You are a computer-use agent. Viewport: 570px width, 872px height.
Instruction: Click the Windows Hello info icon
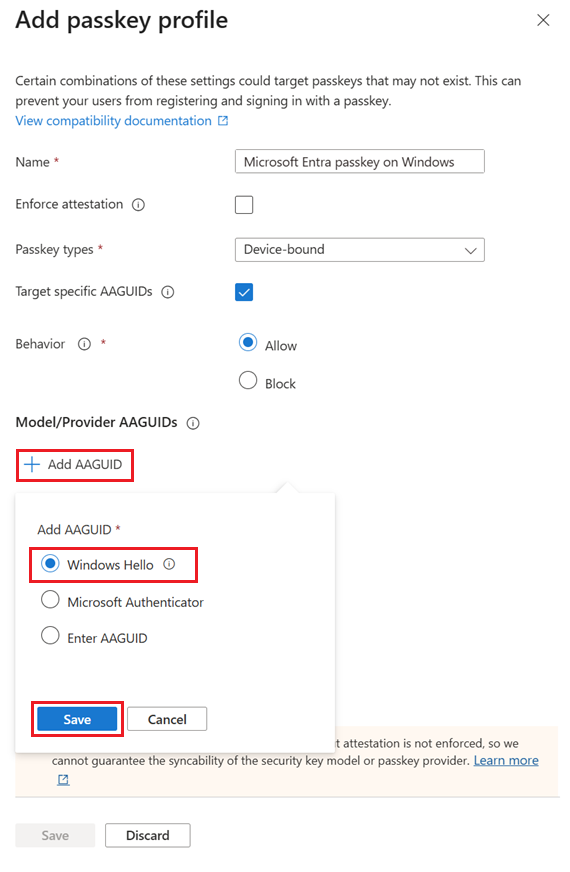coord(169,564)
